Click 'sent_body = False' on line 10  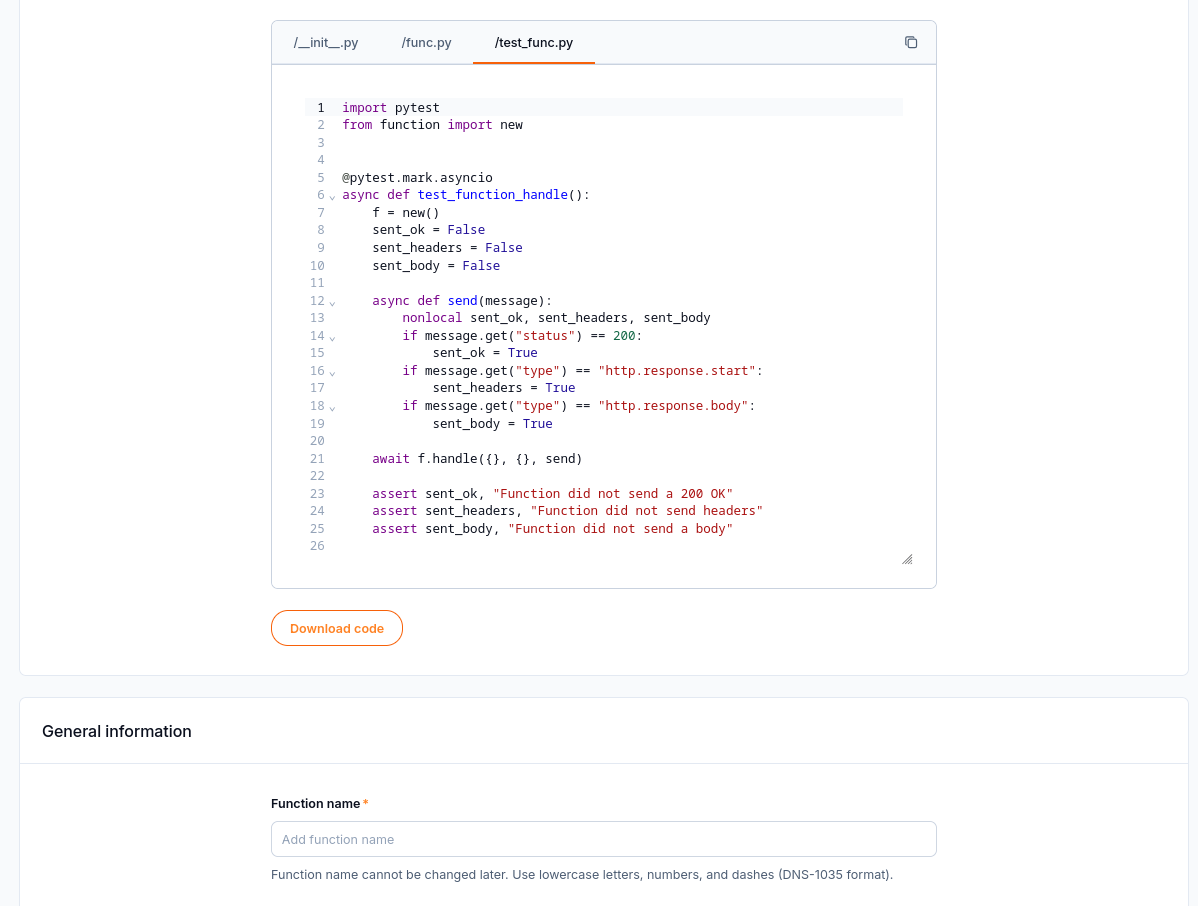436,266
